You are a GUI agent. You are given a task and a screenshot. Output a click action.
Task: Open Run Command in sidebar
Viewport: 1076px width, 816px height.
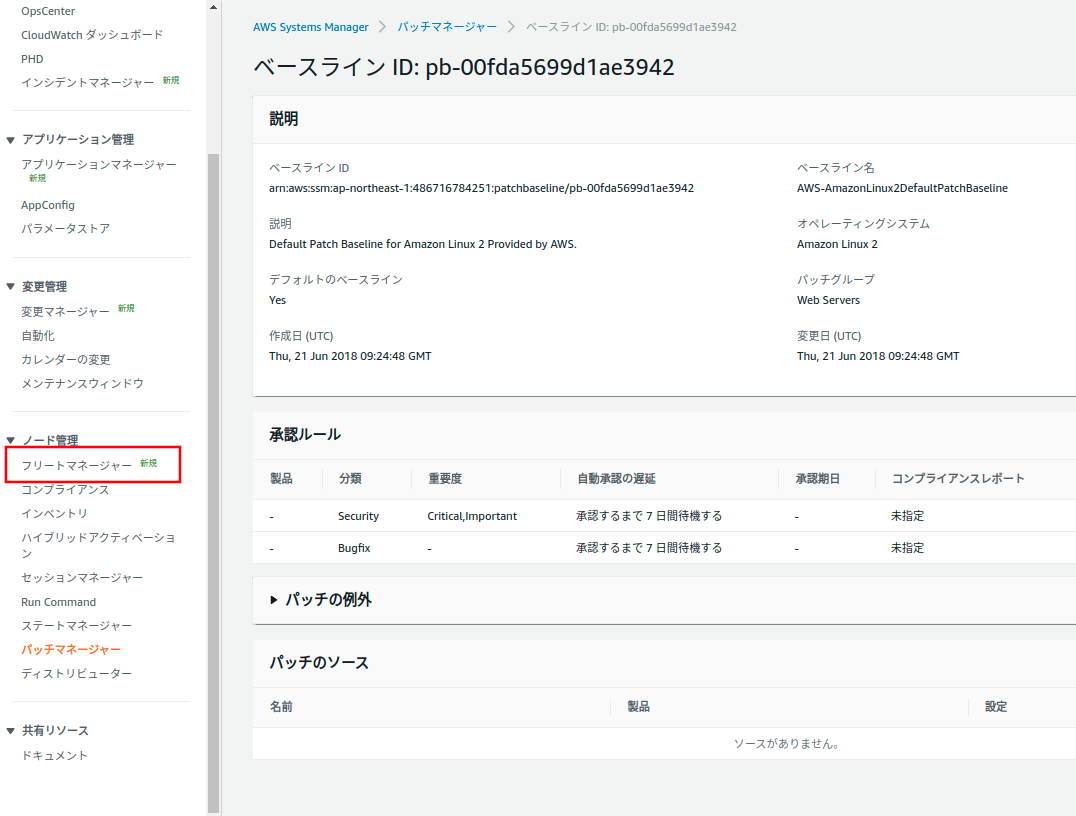58,602
